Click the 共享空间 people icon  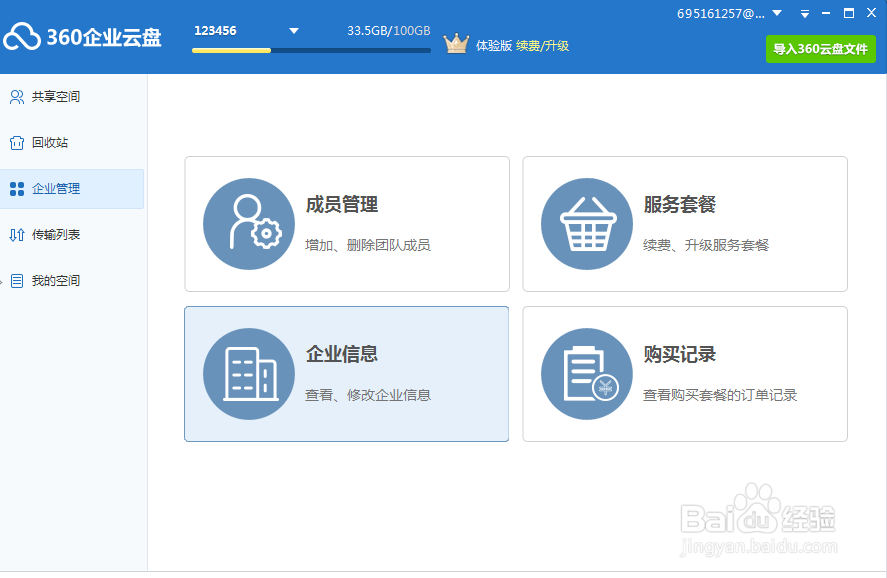click(x=17, y=97)
